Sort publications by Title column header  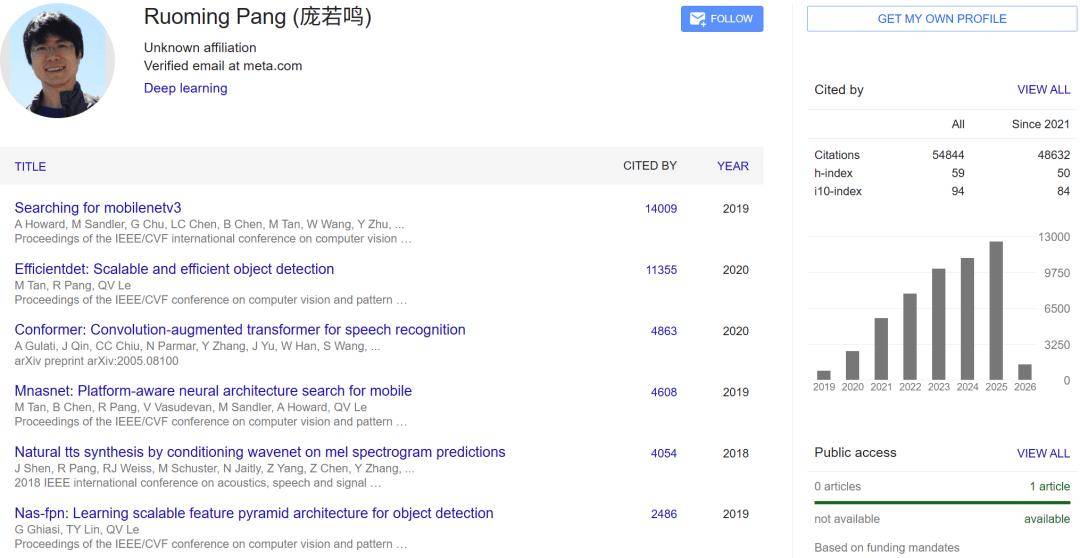click(30, 166)
